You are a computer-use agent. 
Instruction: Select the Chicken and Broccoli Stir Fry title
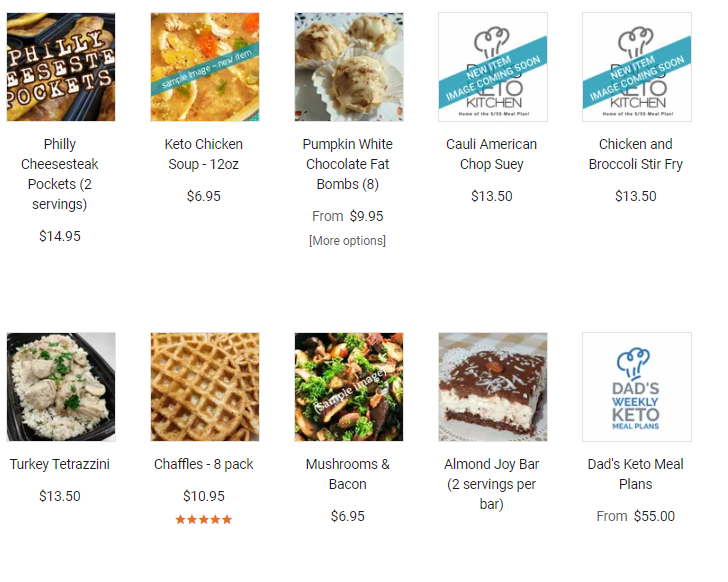(x=635, y=154)
